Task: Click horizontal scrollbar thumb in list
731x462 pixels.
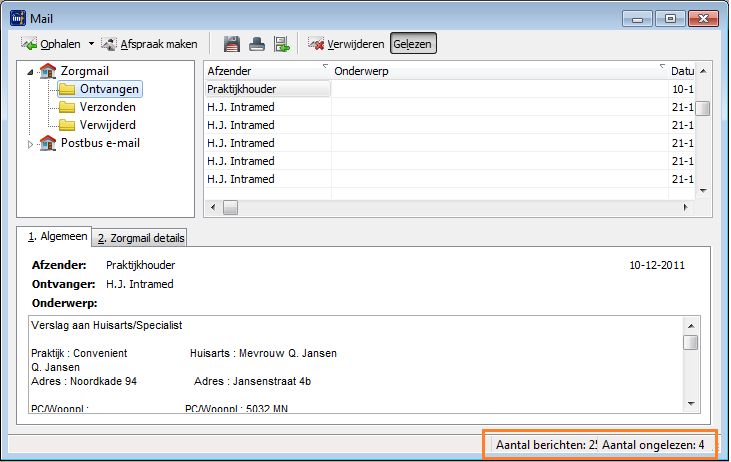Action: tap(230, 207)
